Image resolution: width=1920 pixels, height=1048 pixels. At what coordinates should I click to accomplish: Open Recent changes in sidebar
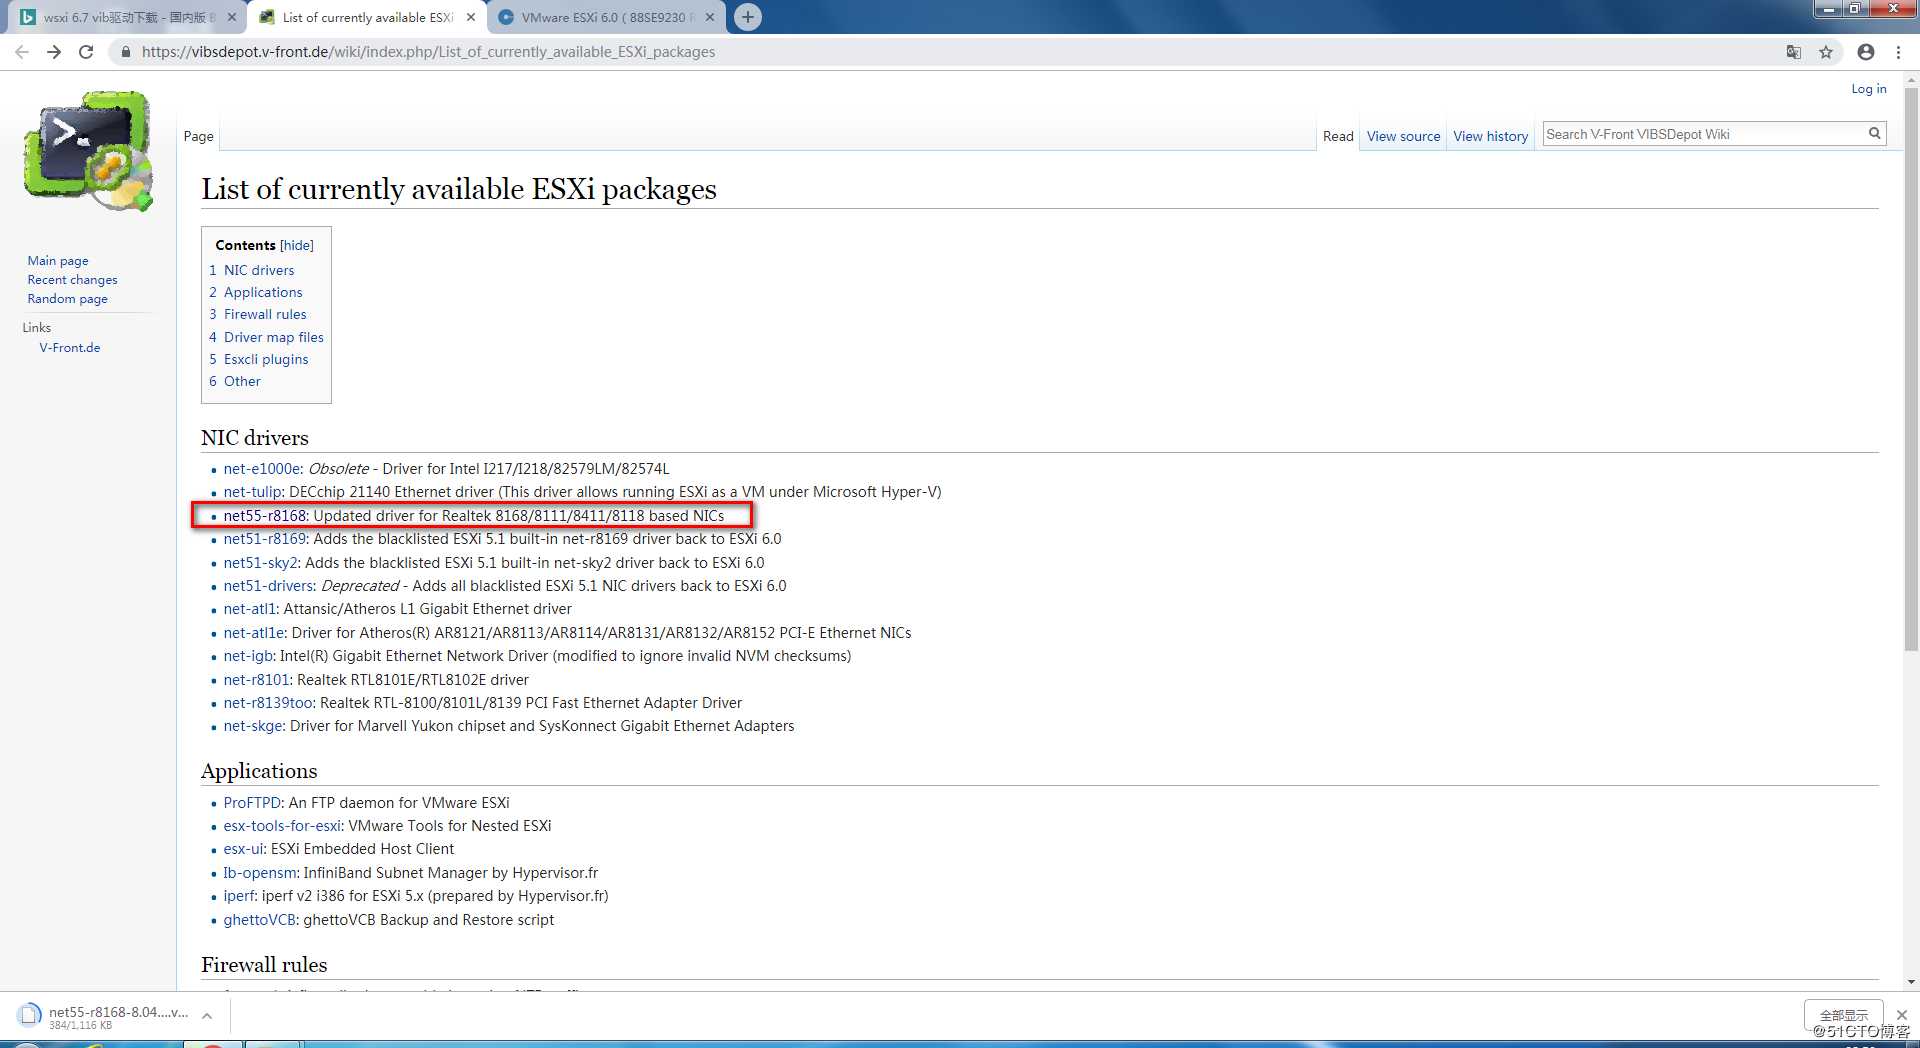point(72,279)
